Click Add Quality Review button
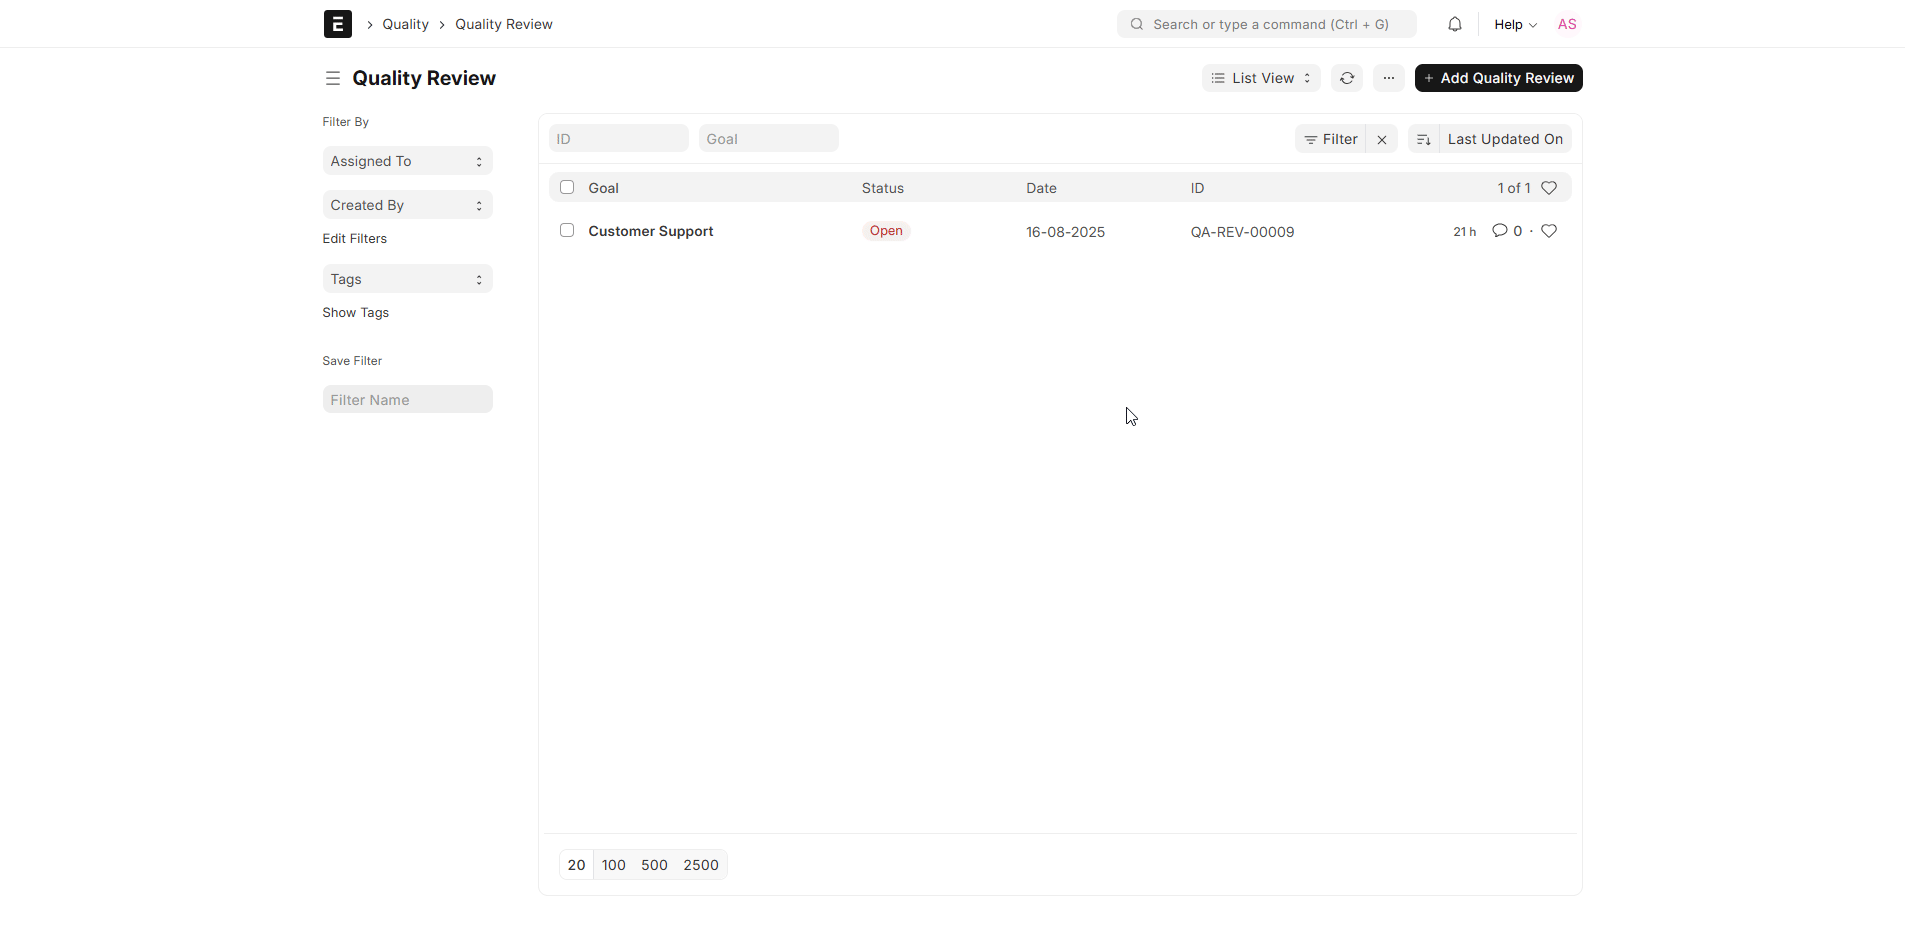 pyautogui.click(x=1498, y=78)
